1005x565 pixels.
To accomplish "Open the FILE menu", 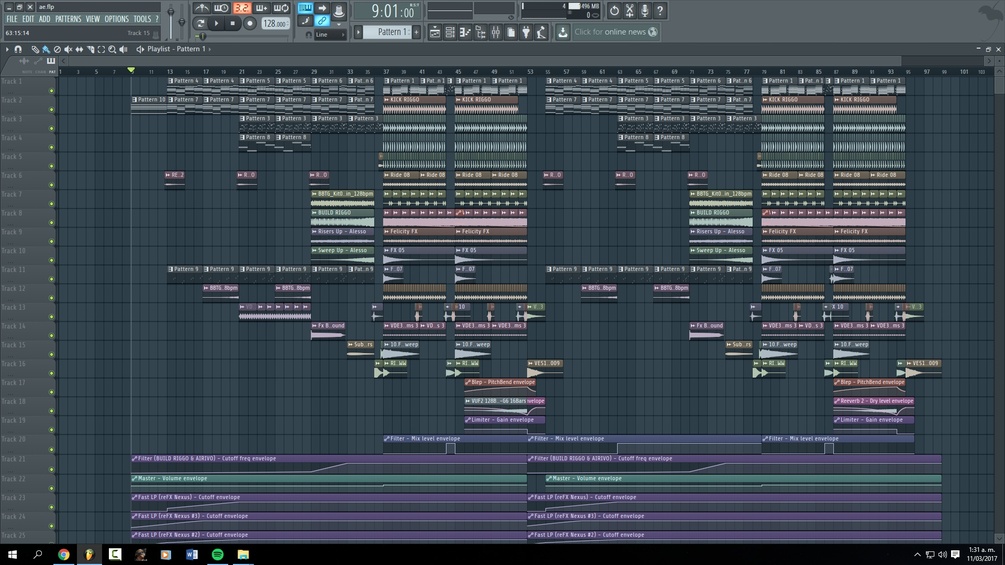I will tap(12, 19).
